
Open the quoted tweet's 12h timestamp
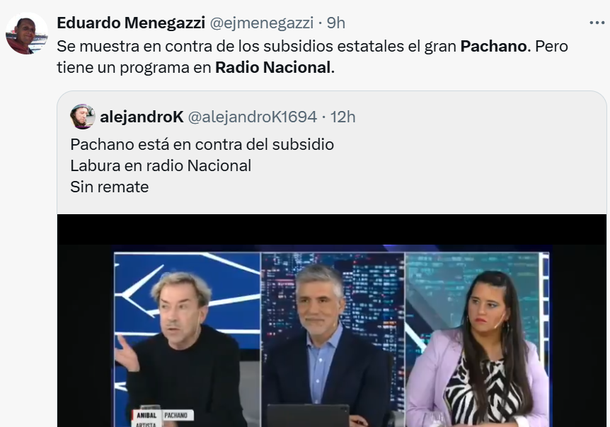343,117
